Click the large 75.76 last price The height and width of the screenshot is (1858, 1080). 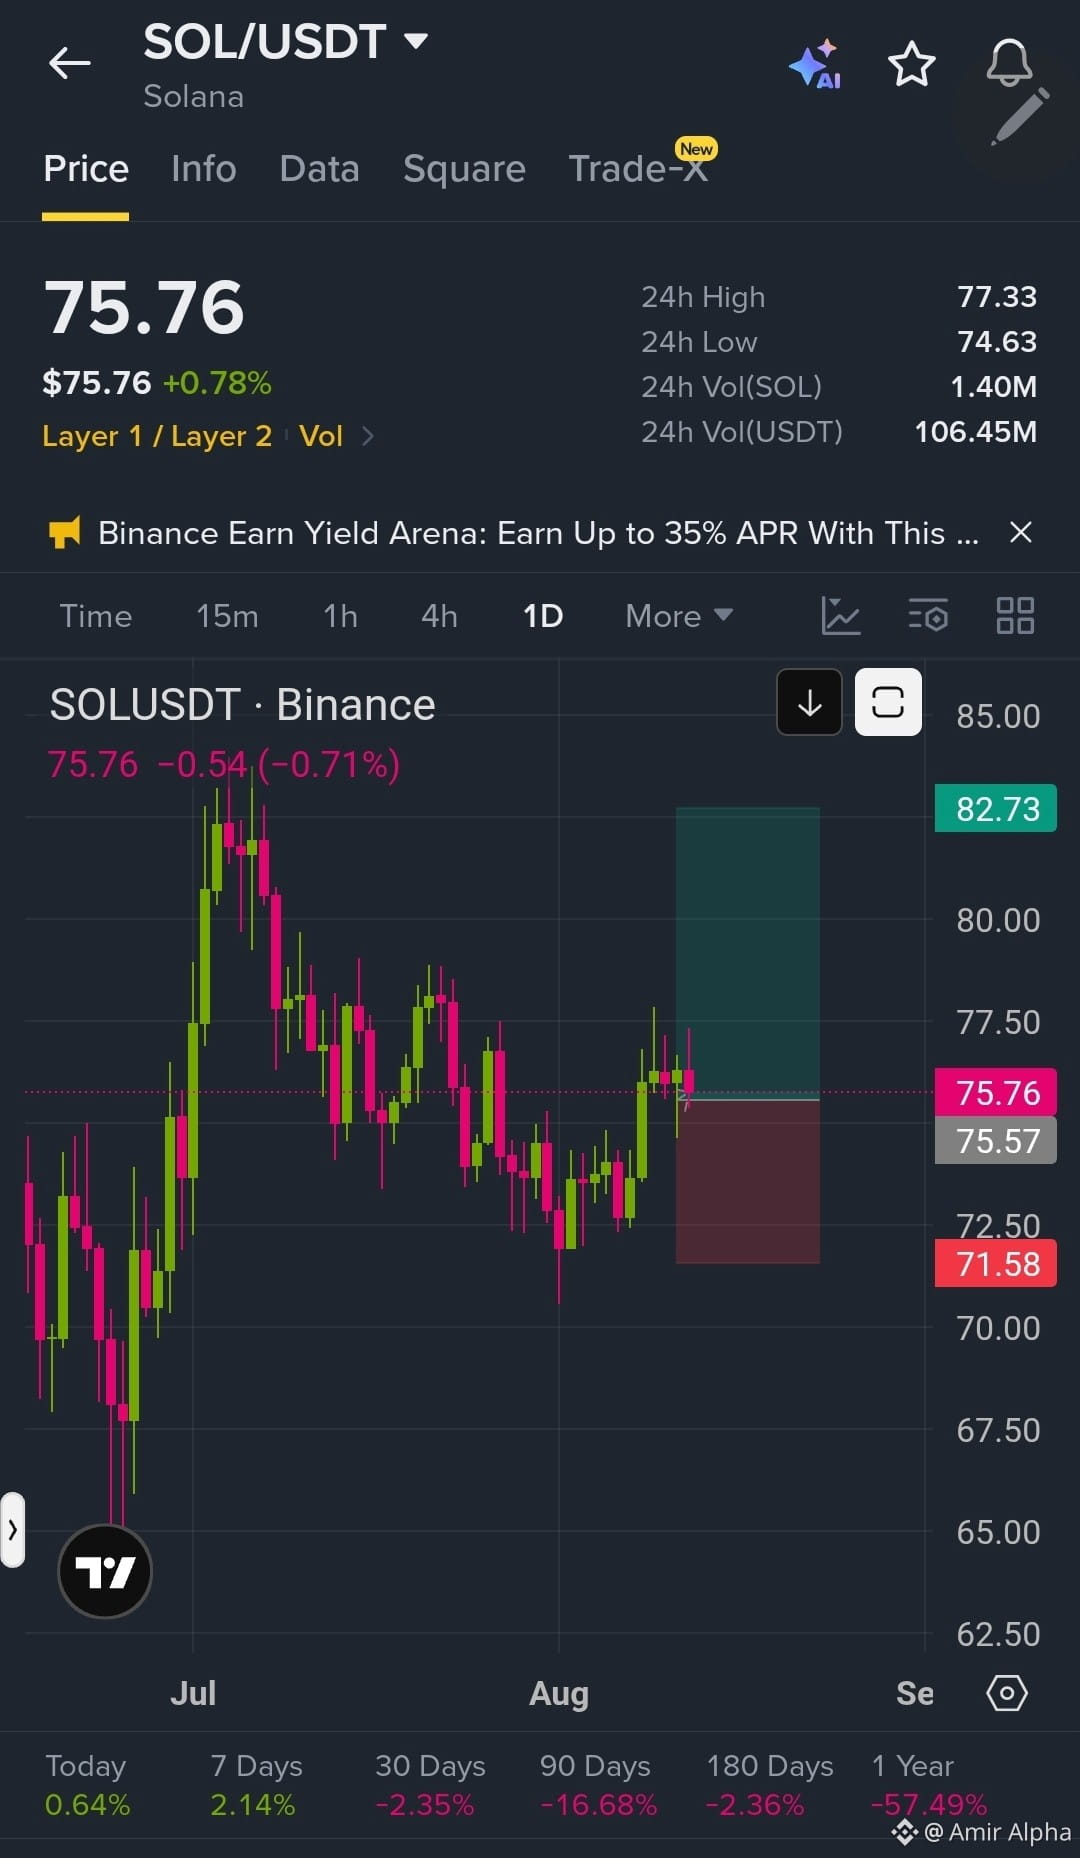[x=144, y=307]
